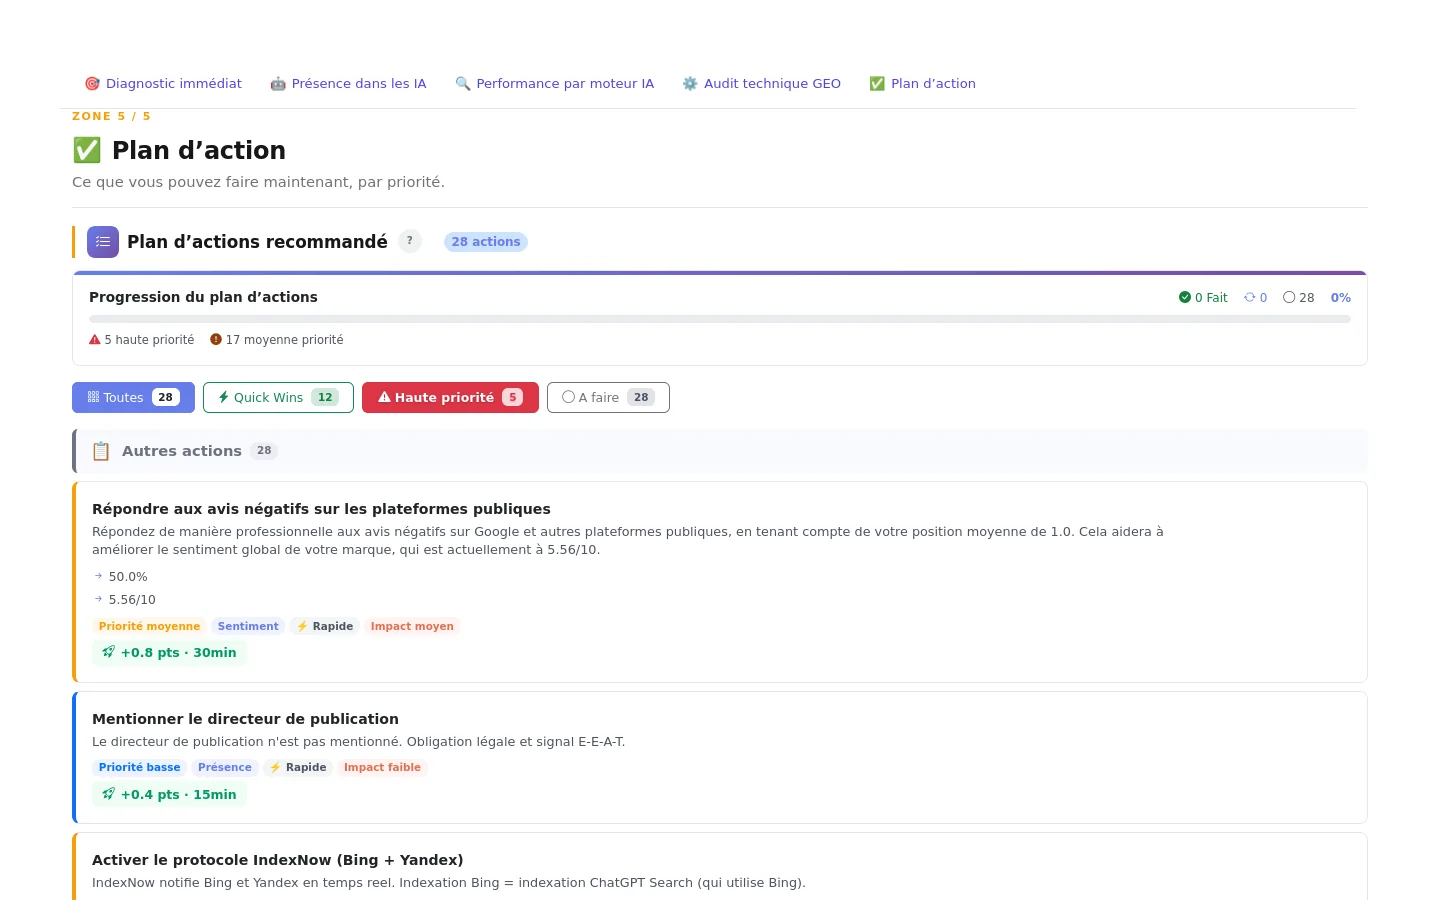Click the green check icon next to 0 Fait
The image size is (1440, 900).
(x=1185, y=297)
